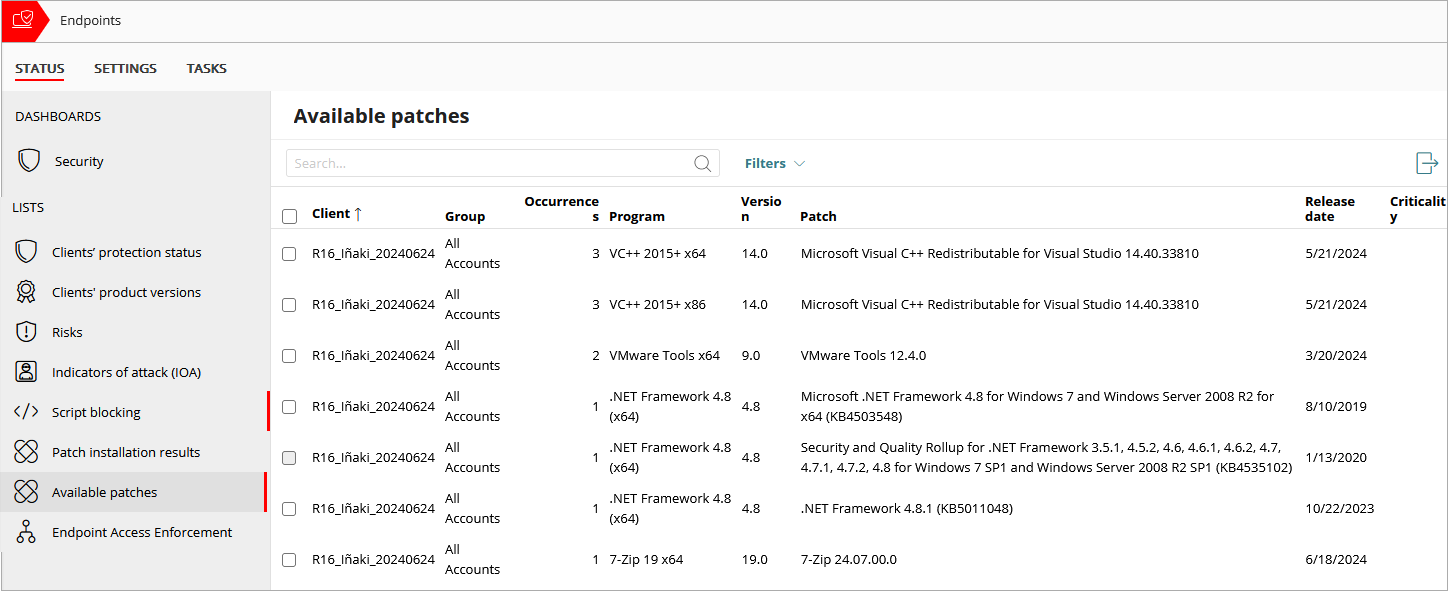Click the Endpoints breadcrumb title
This screenshot has width=1448, height=591.
pyautogui.click(x=90, y=20)
